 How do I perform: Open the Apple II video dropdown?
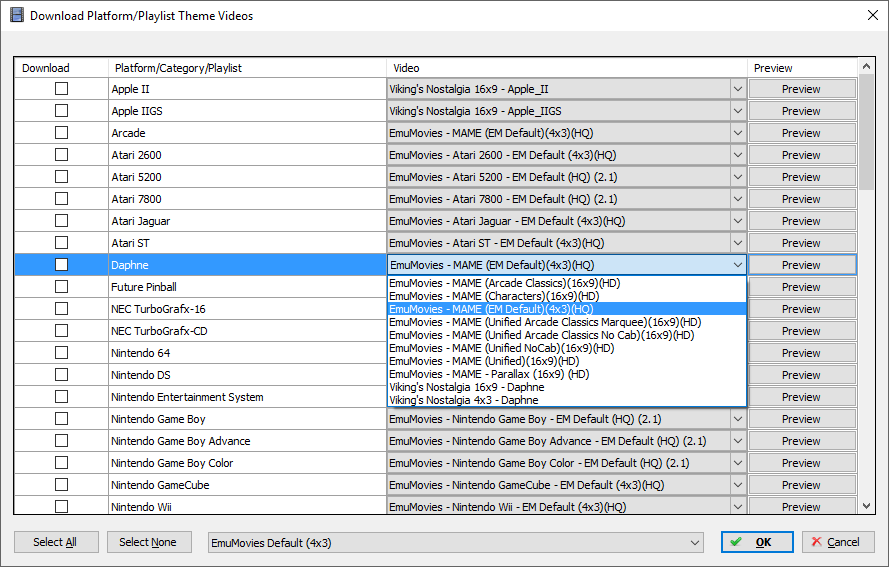tap(738, 89)
